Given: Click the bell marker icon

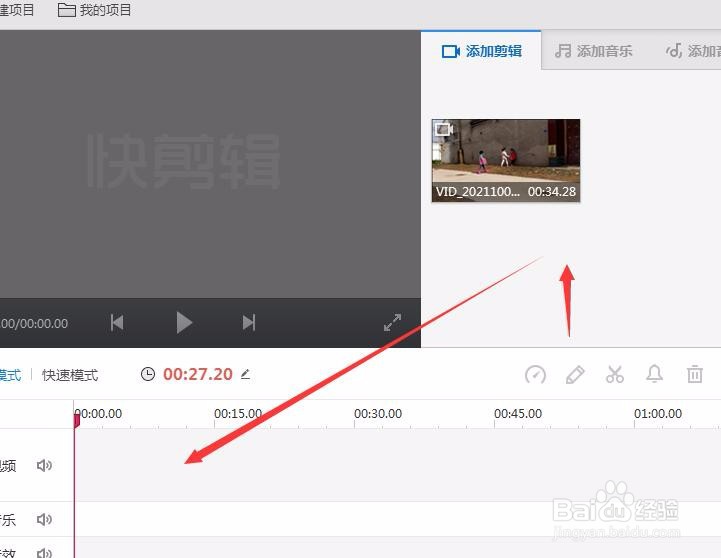Looking at the screenshot, I should point(654,374).
